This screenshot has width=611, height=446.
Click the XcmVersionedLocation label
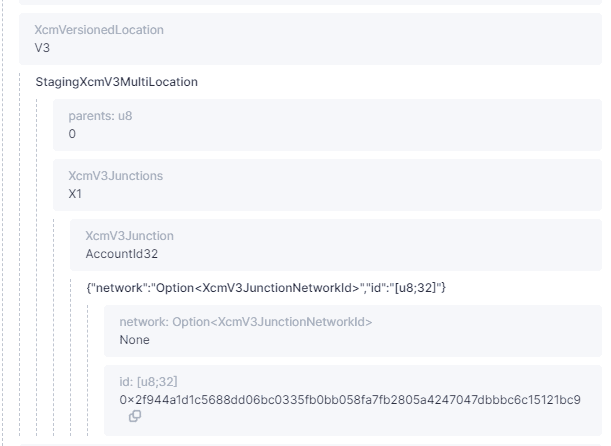pos(99,30)
